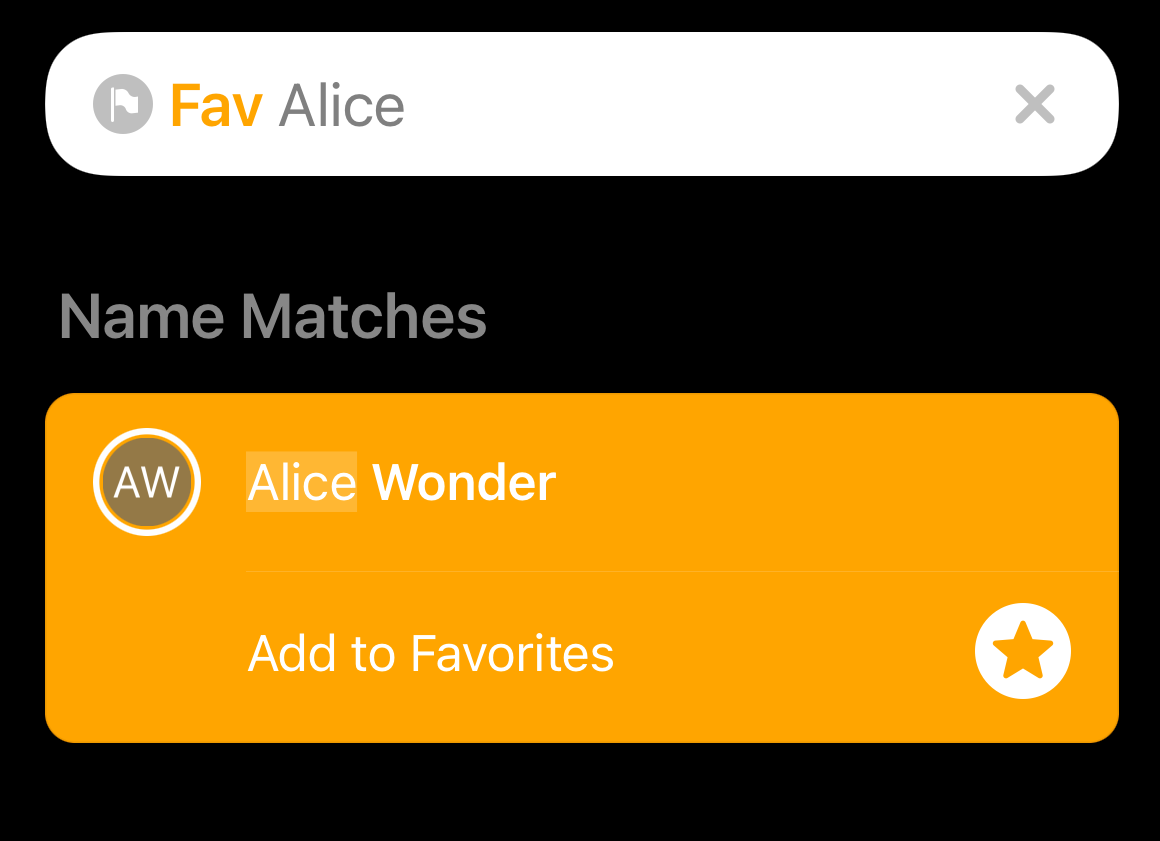Click the Alice text in the search field

342,106
